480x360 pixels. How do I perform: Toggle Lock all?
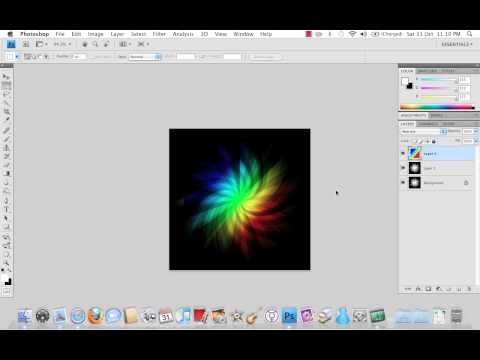click(x=434, y=141)
